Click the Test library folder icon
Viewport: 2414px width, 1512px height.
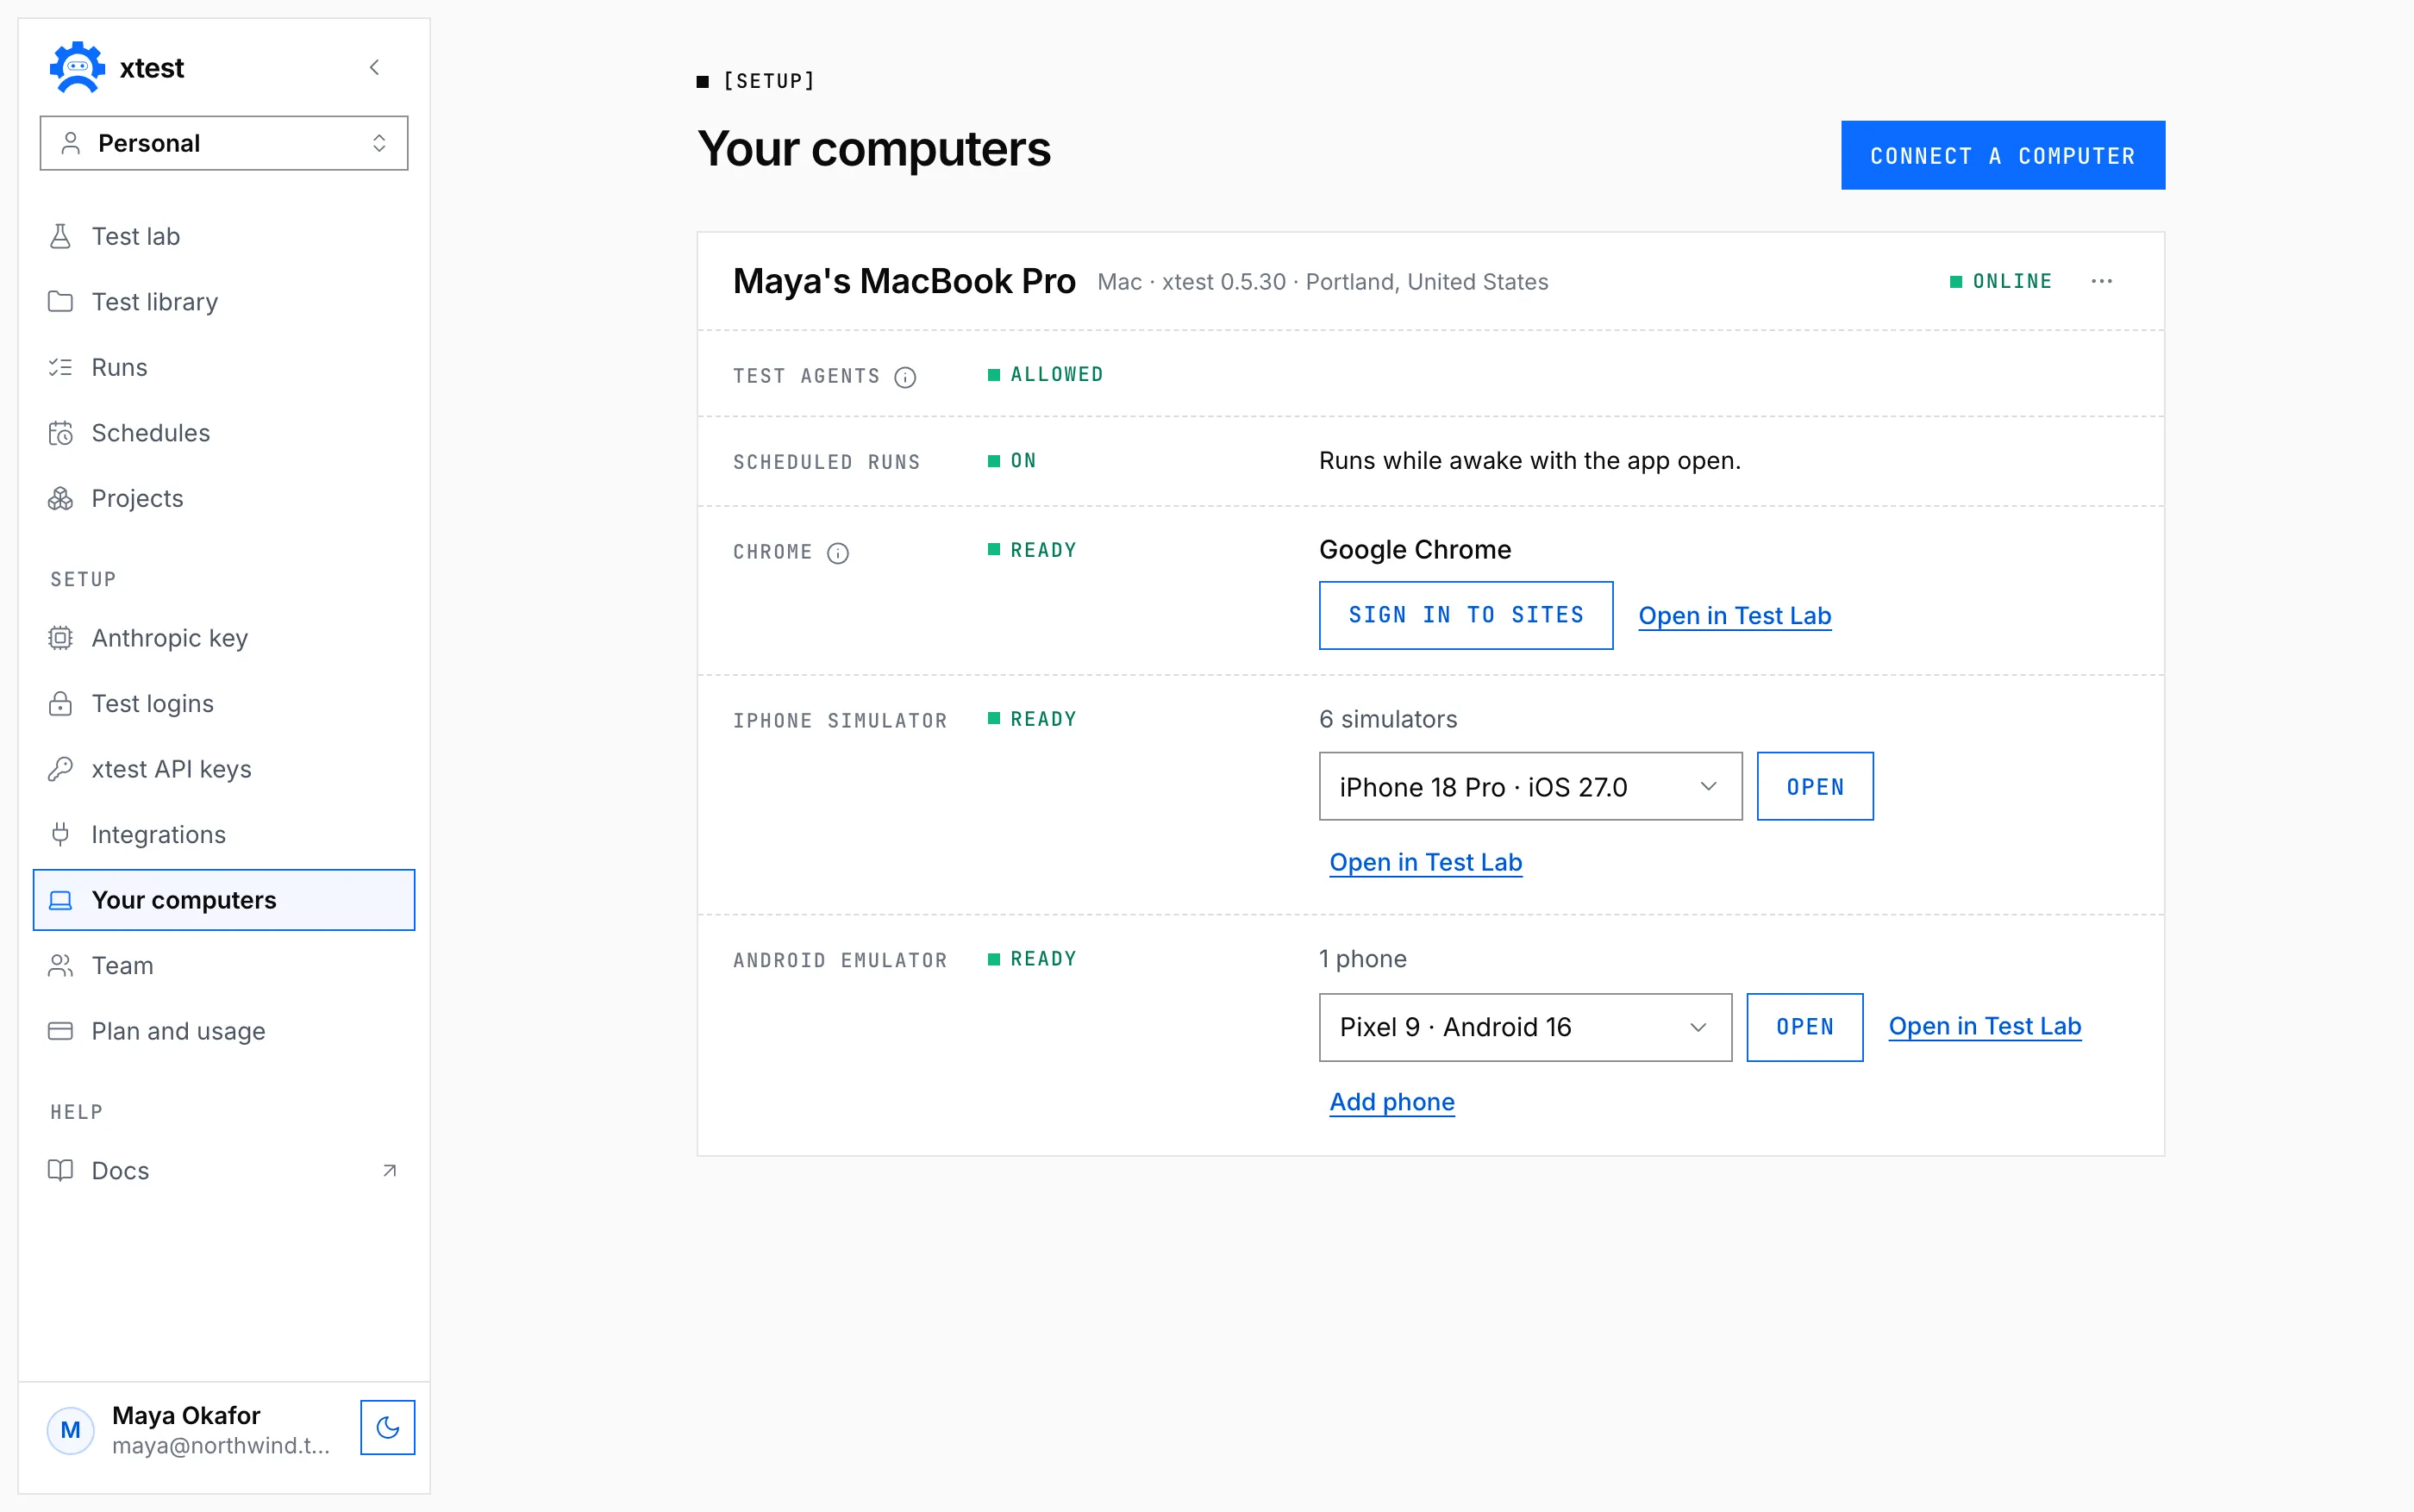tap(60, 301)
